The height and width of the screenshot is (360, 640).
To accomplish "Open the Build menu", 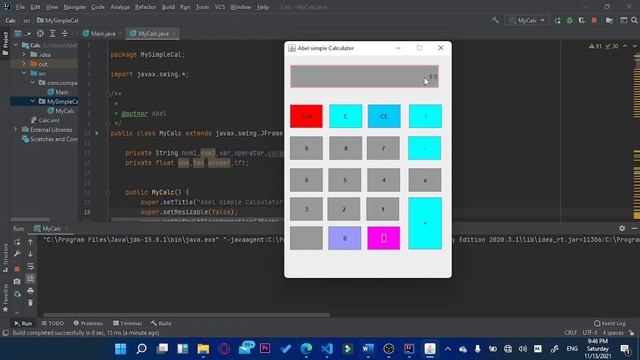I will point(168,7).
